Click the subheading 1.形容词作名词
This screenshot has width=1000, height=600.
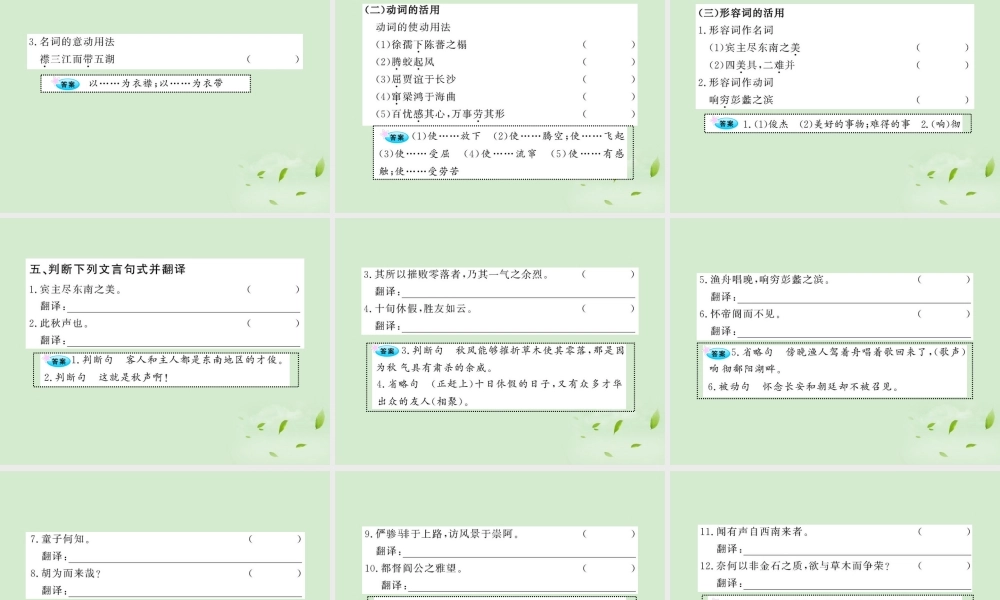(735, 30)
